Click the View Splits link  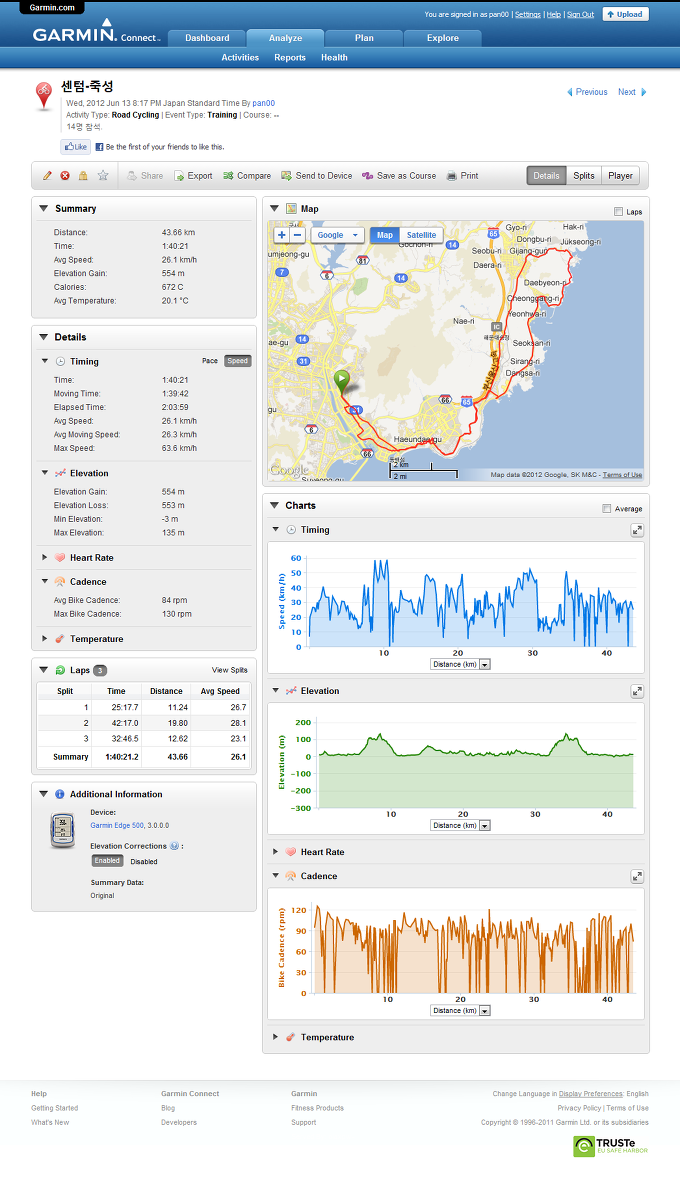click(x=229, y=670)
